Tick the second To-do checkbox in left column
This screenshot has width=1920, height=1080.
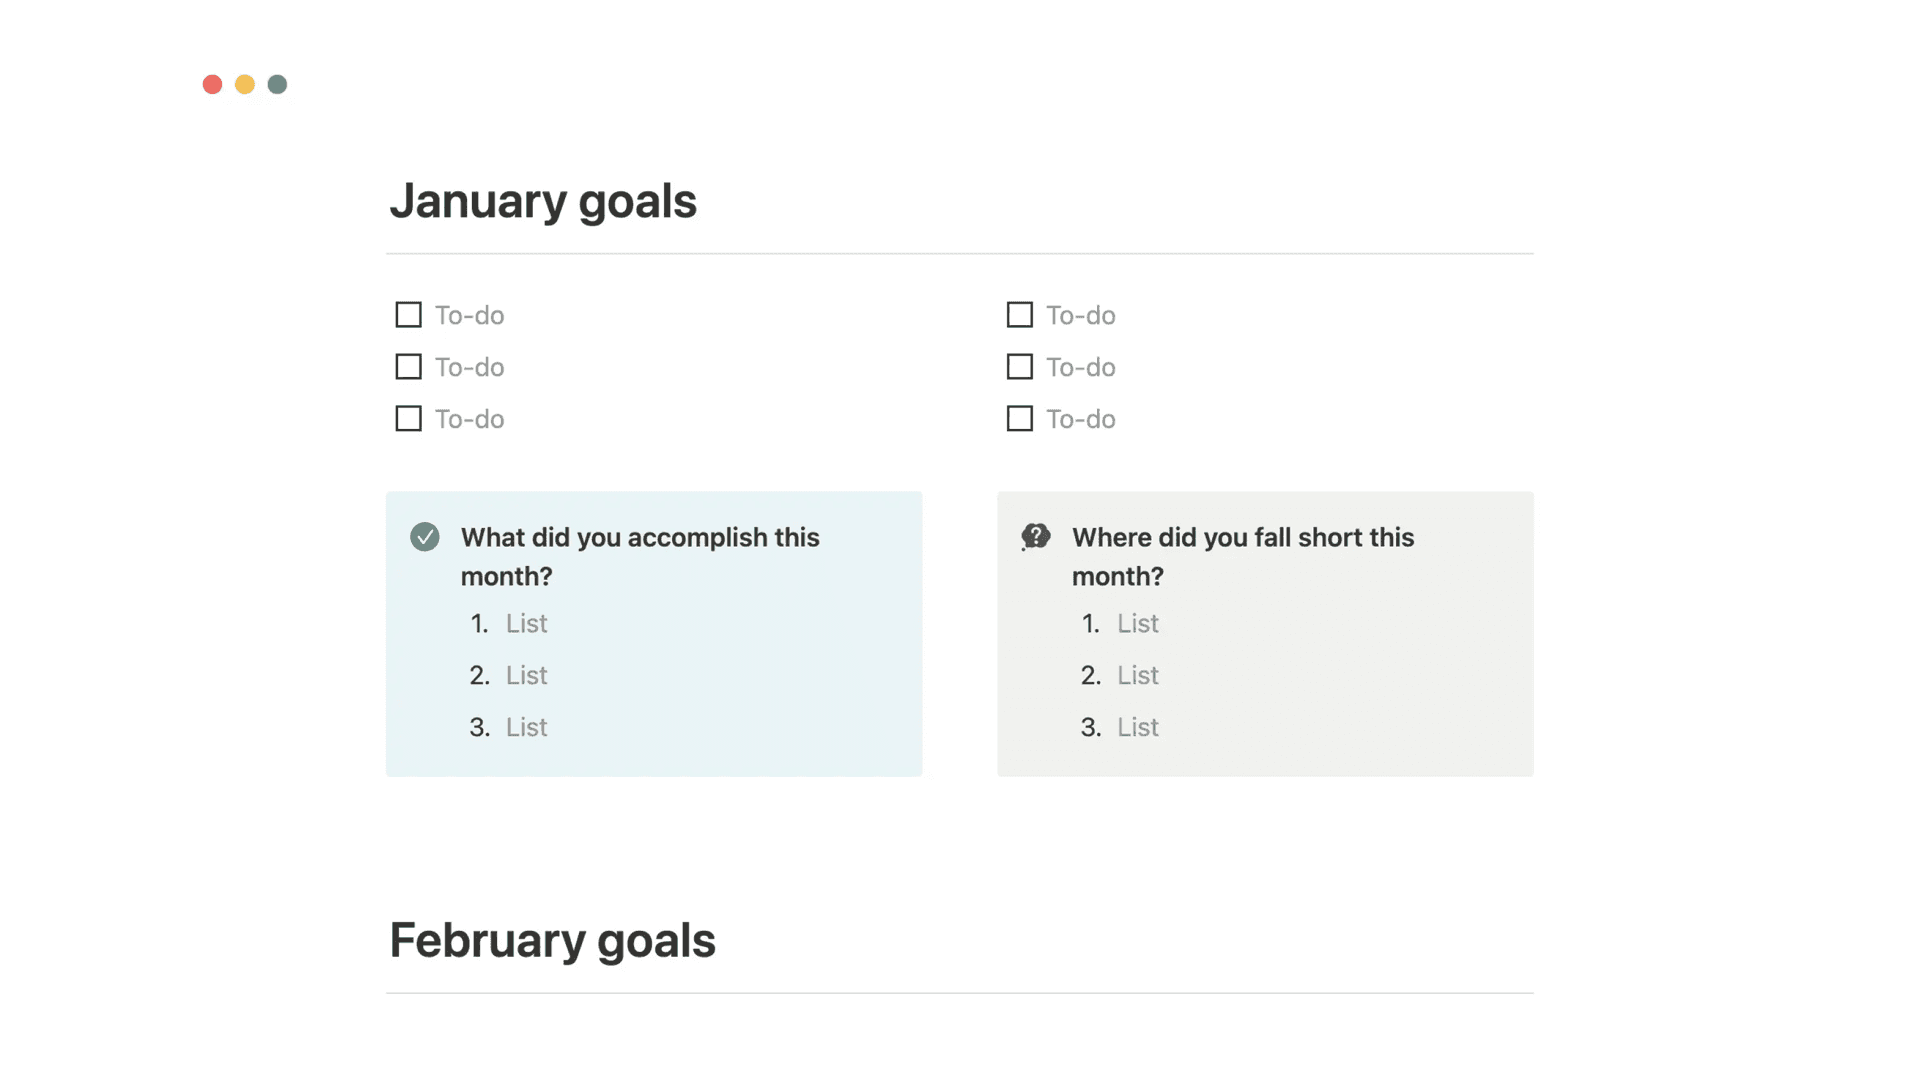pos(408,367)
